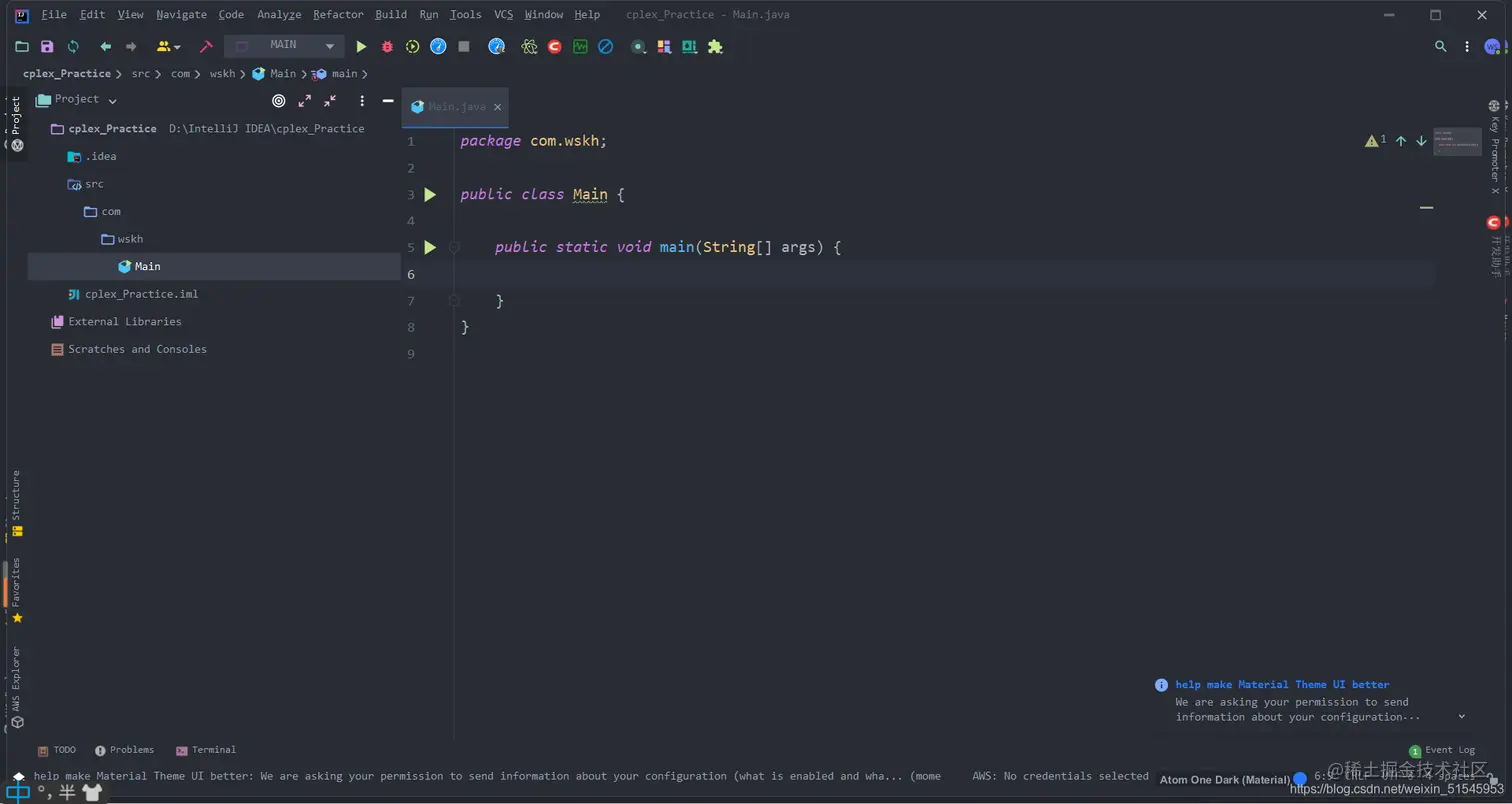Open the top-right vertical dots menu
Viewport: 1512px width, 804px height.
click(x=1467, y=46)
